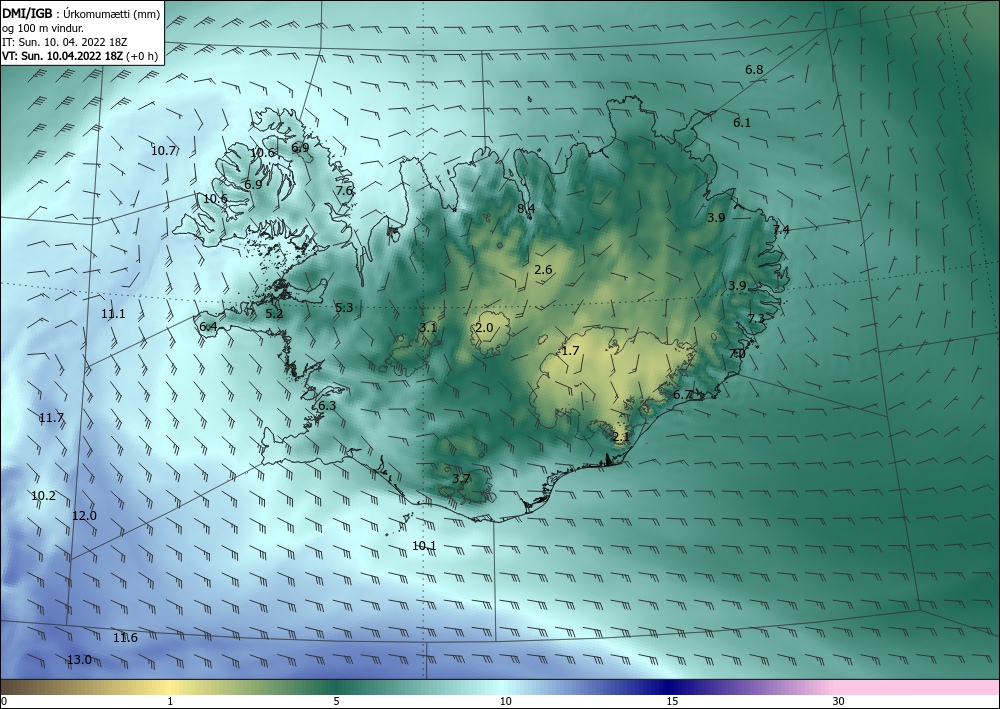Viewport: 1000px width, 709px height.
Task: Click the 5.2 value label
Action: coord(274,314)
